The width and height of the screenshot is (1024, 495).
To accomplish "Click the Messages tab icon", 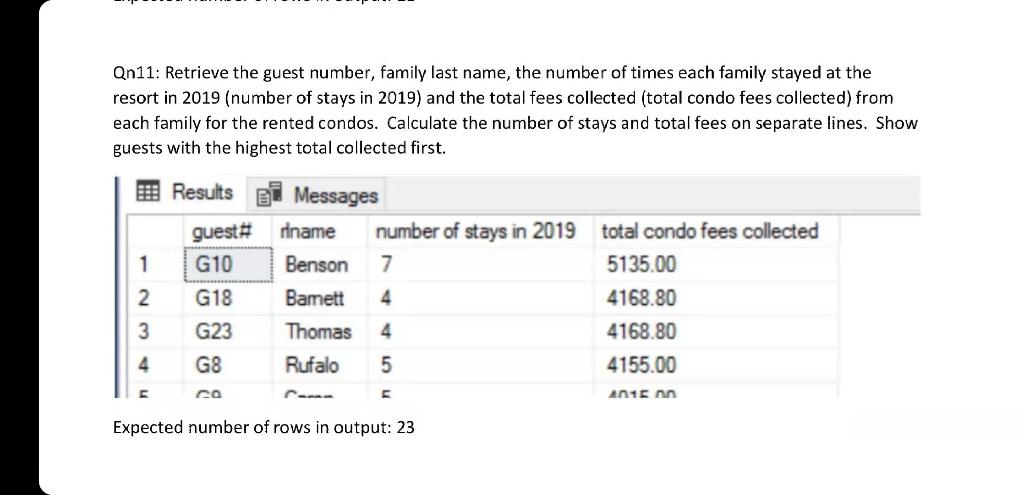I will [270, 195].
